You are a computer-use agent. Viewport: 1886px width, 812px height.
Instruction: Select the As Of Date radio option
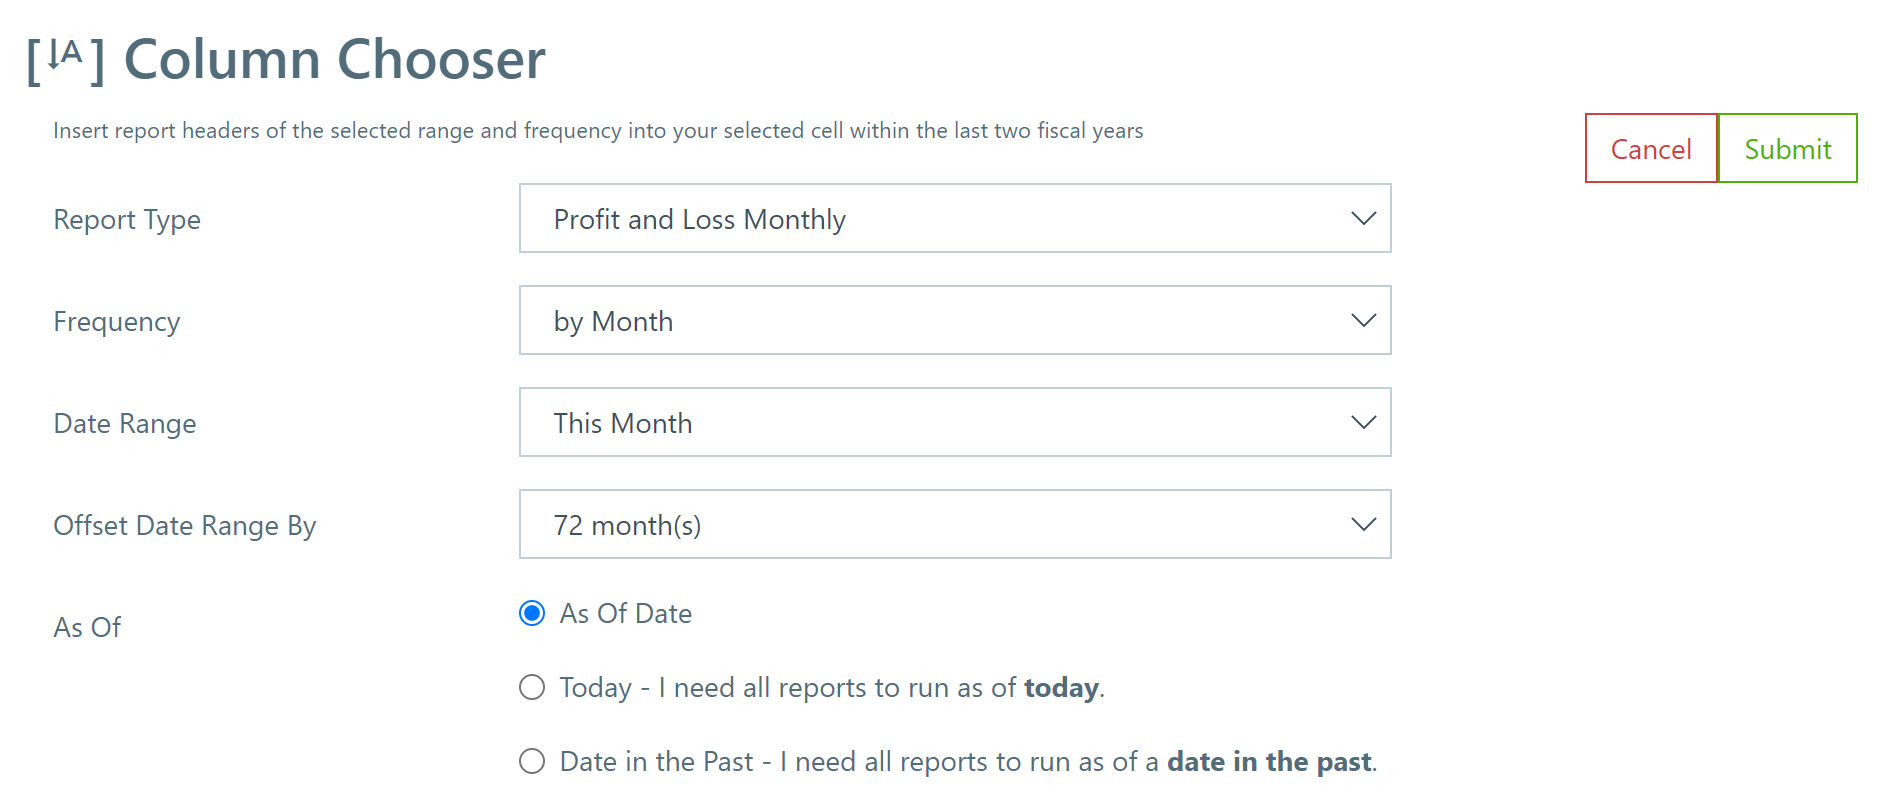532,613
